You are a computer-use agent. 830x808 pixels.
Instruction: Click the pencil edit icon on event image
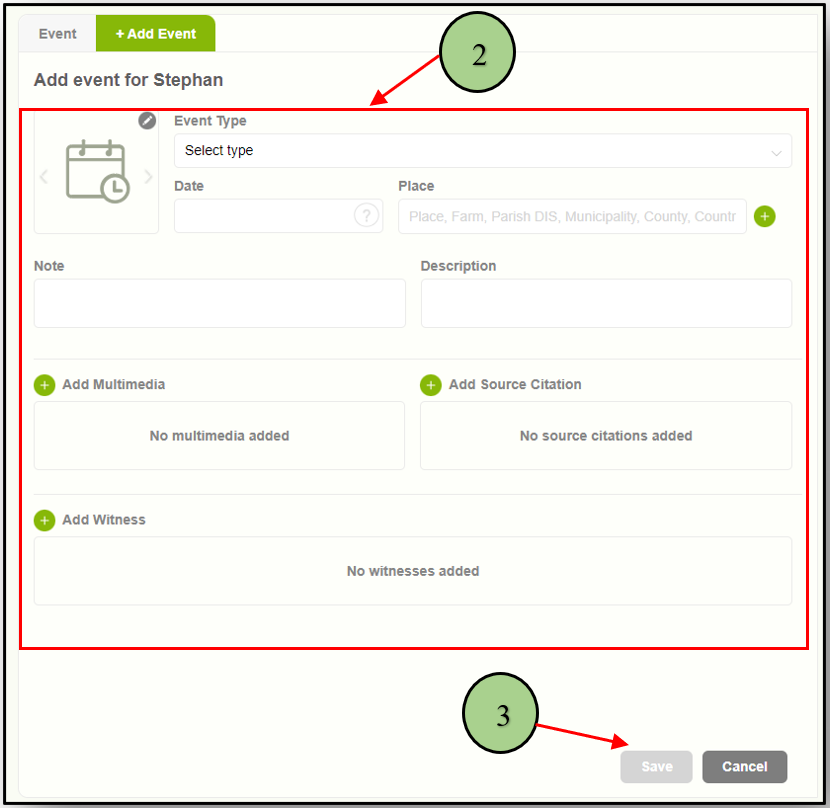(147, 121)
